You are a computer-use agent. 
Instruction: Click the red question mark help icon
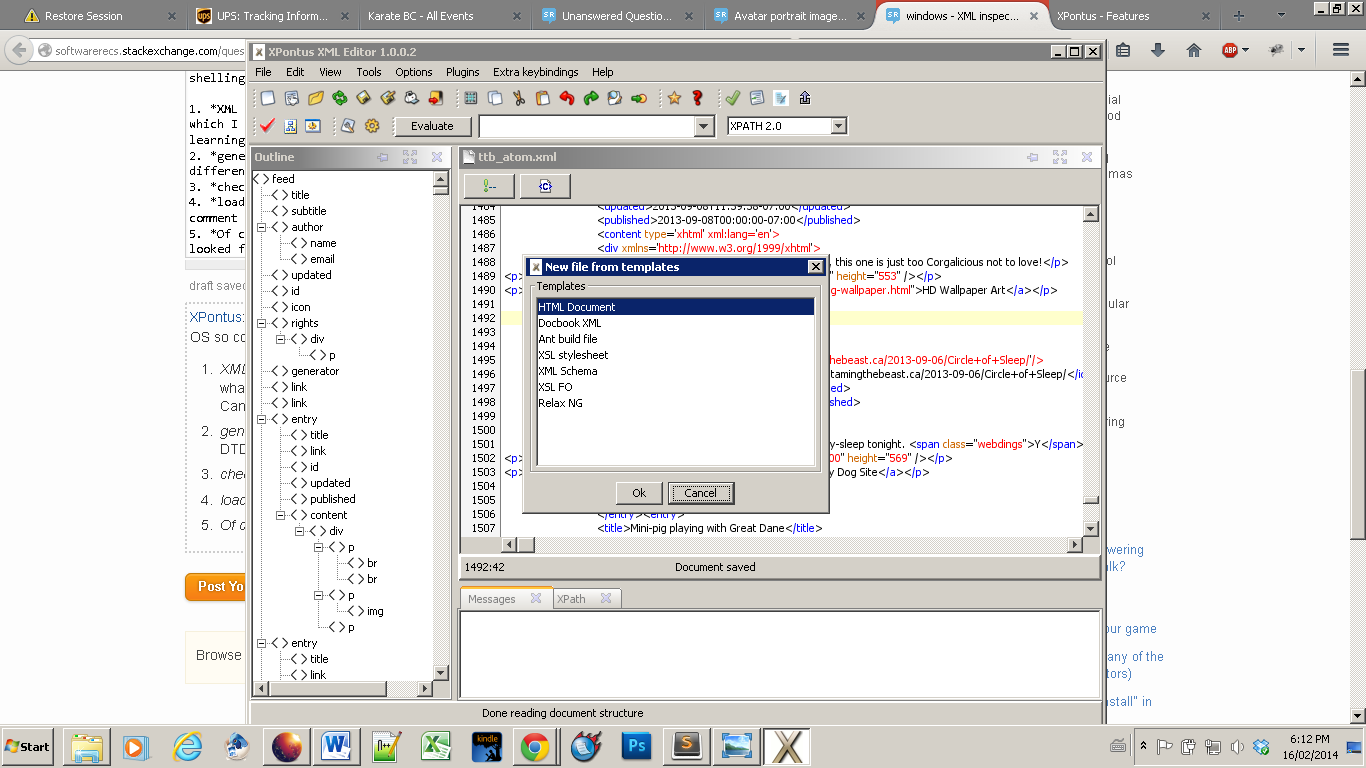tap(698, 98)
